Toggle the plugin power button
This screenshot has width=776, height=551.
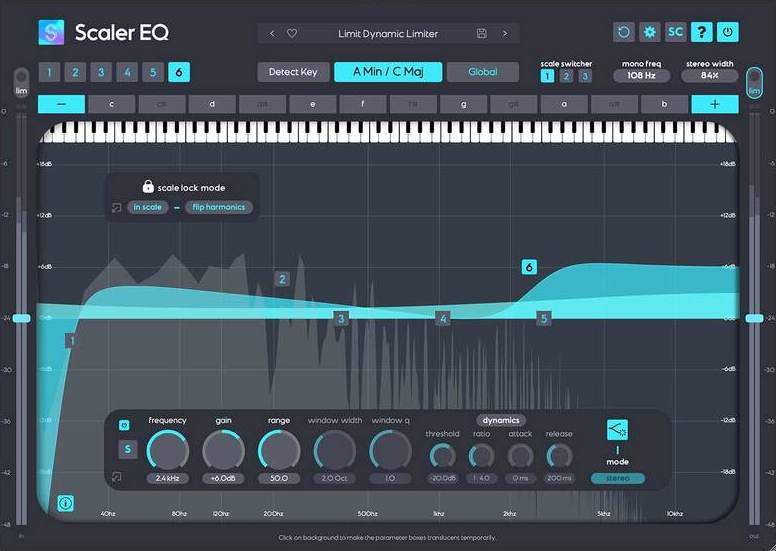(728, 32)
